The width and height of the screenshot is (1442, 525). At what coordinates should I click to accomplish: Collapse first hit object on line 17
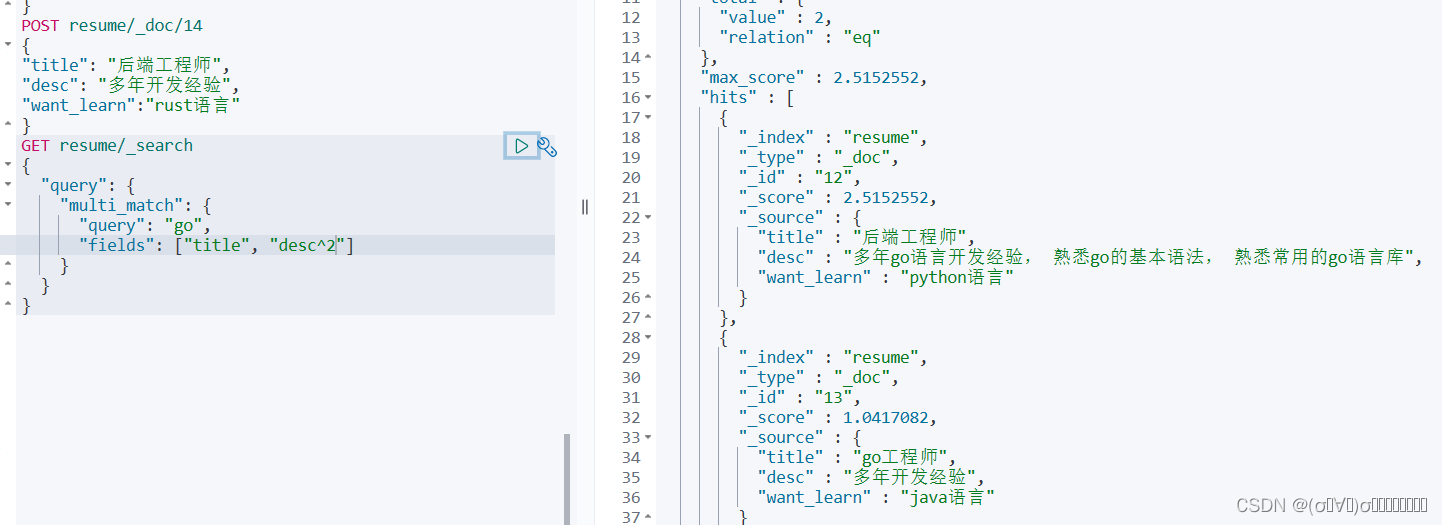click(x=648, y=117)
